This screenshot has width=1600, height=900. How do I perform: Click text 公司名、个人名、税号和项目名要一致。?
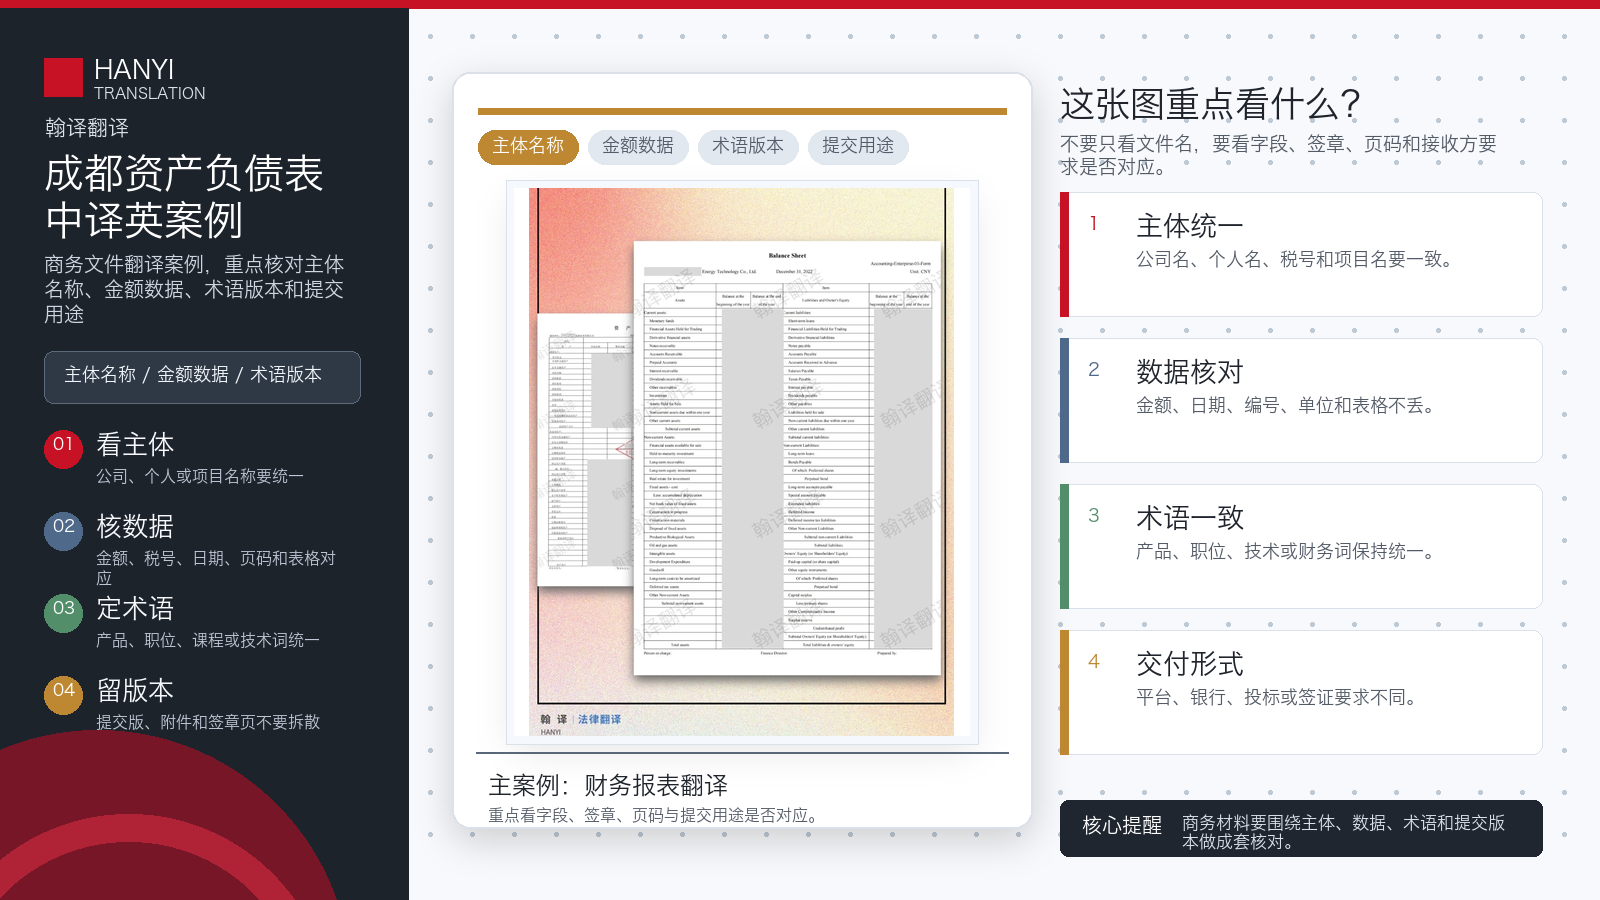[1298, 259]
